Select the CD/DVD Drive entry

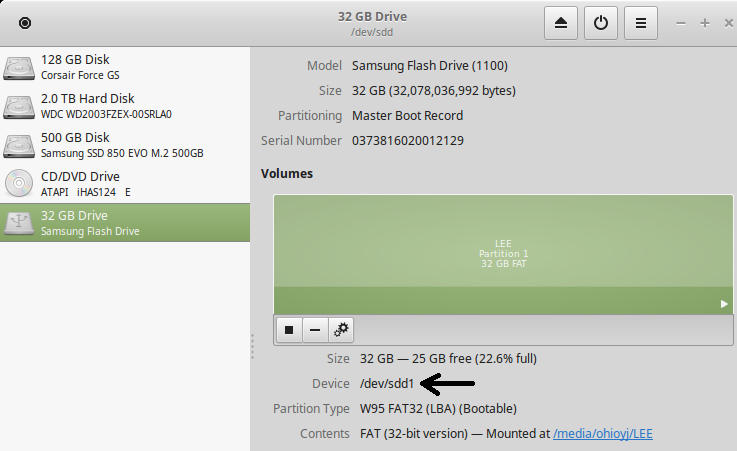tap(125, 184)
